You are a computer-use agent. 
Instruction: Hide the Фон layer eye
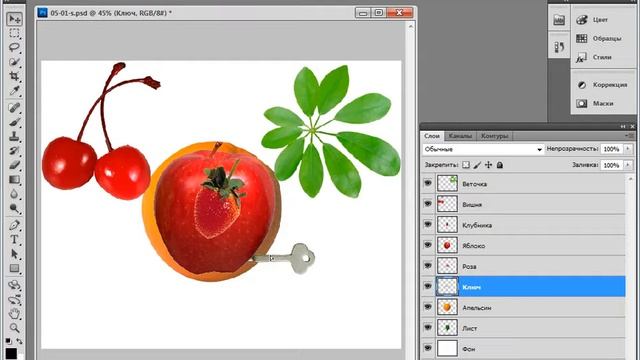click(x=428, y=348)
